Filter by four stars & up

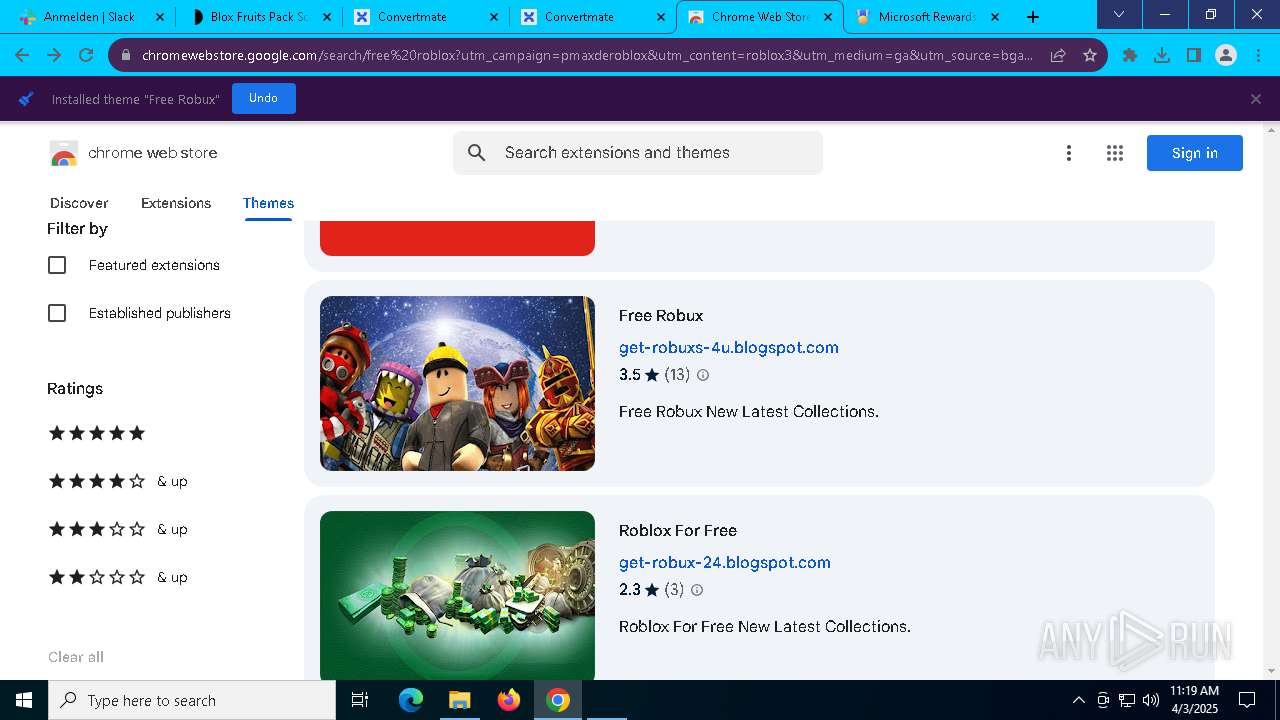pyautogui.click(x=118, y=481)
